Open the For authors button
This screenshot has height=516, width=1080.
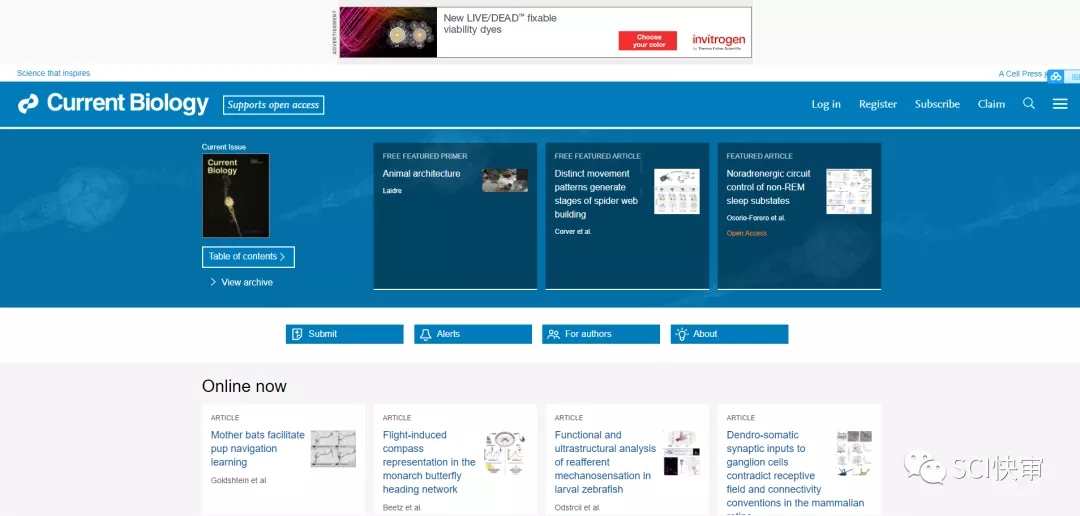click(600, 334)
